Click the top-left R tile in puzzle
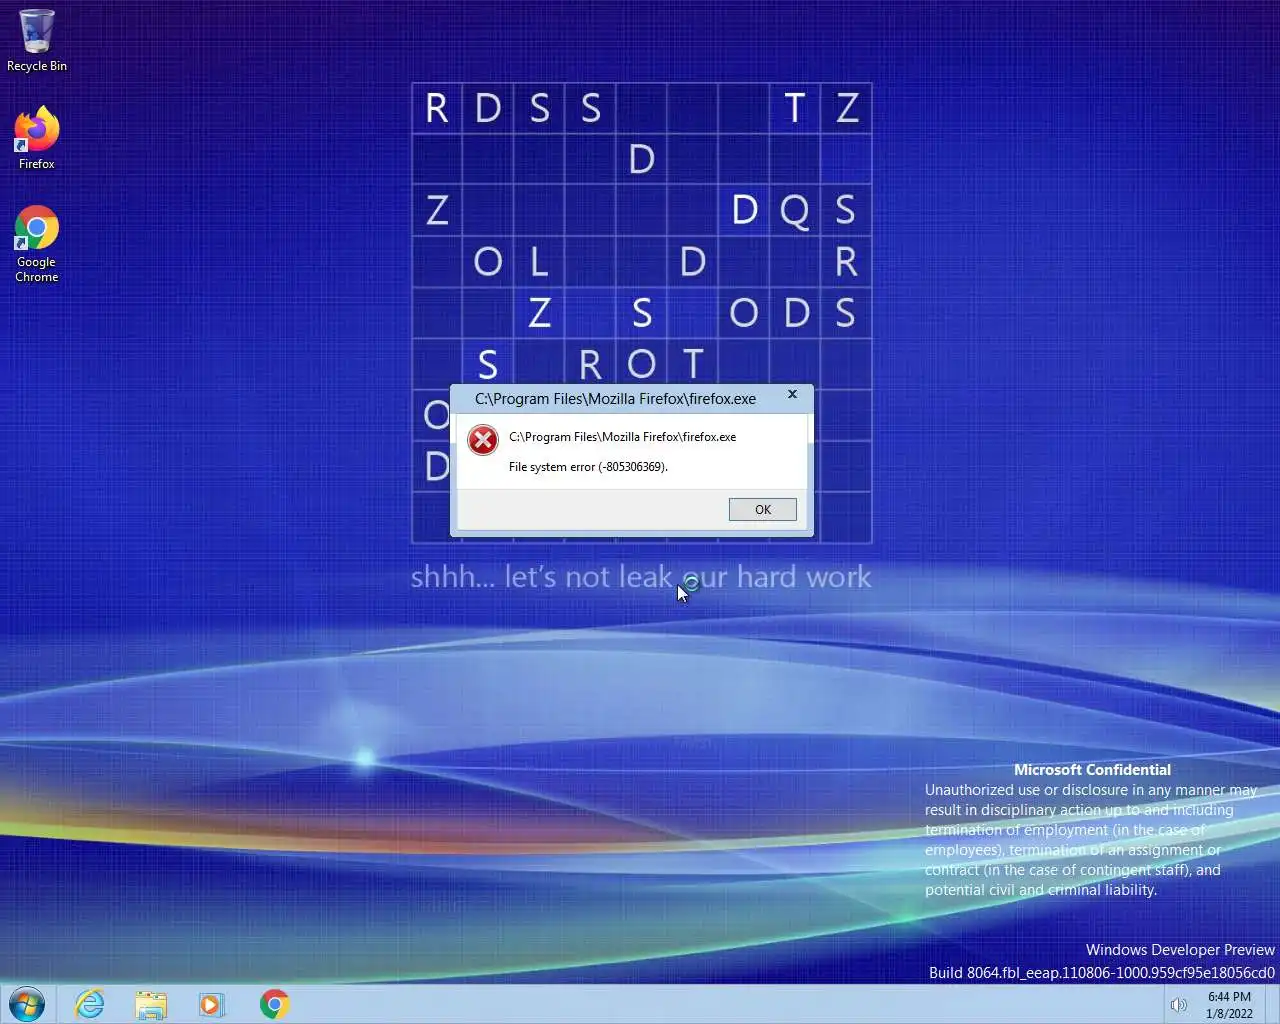The height and width of the screenshot is (1024, 1280). [x=437, y=108]
